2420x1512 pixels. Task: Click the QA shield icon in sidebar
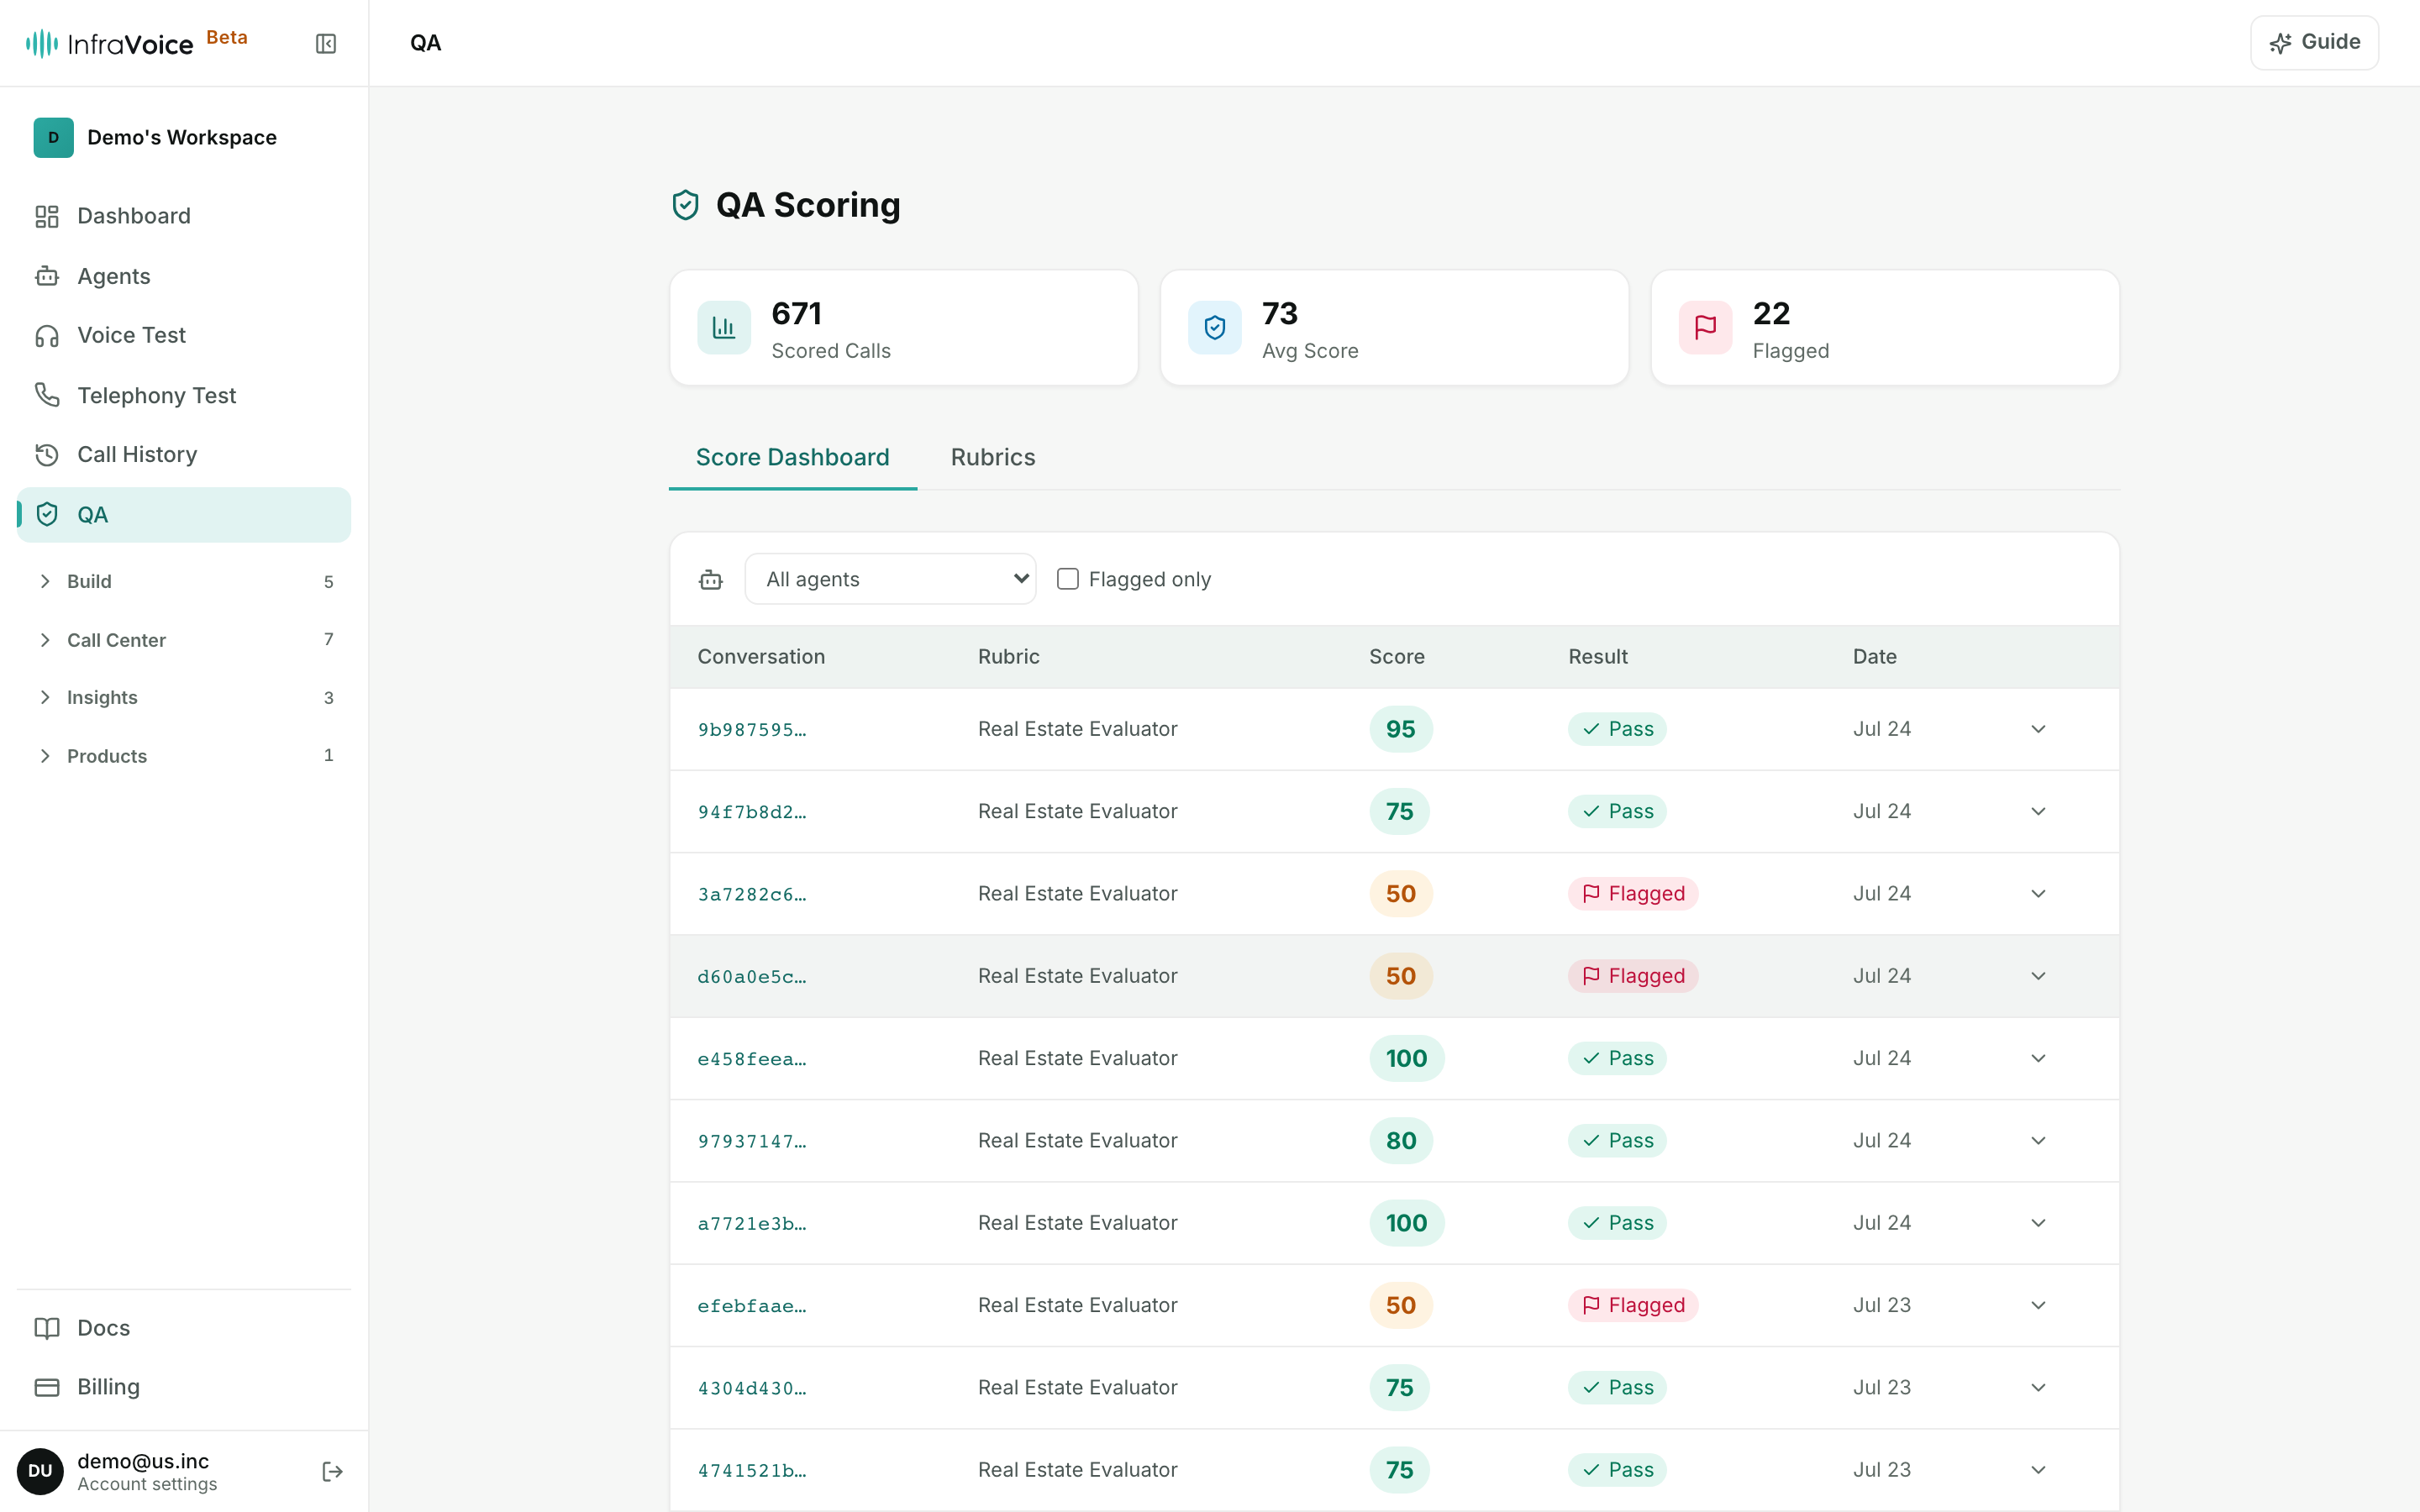[x=47, y=514]
